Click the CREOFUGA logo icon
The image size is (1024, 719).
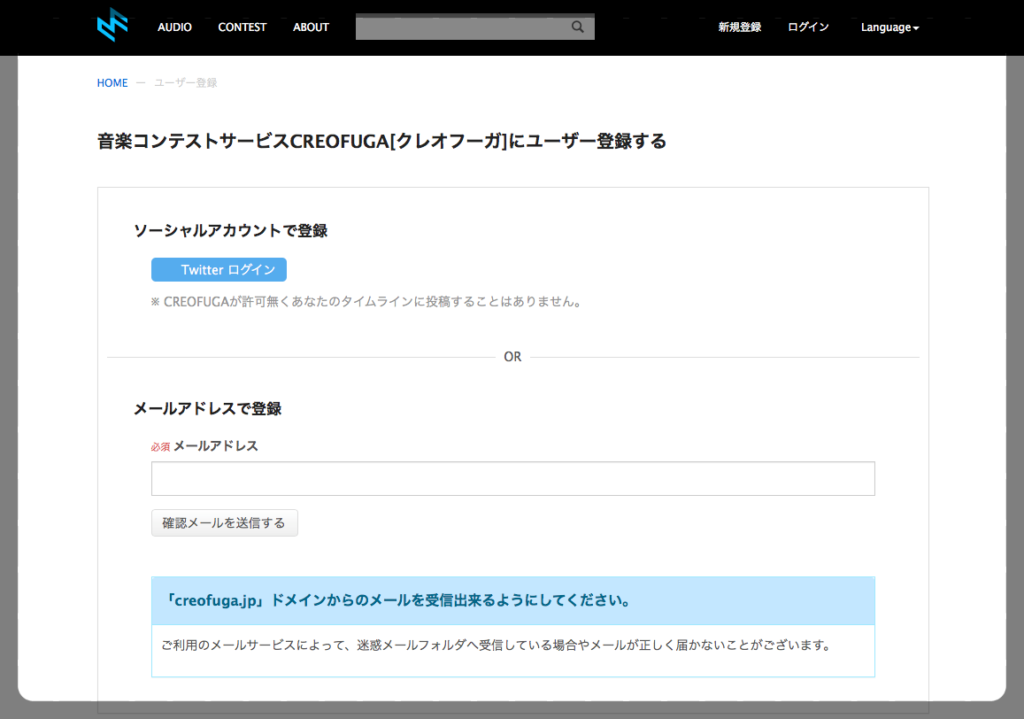click(112, 25)
